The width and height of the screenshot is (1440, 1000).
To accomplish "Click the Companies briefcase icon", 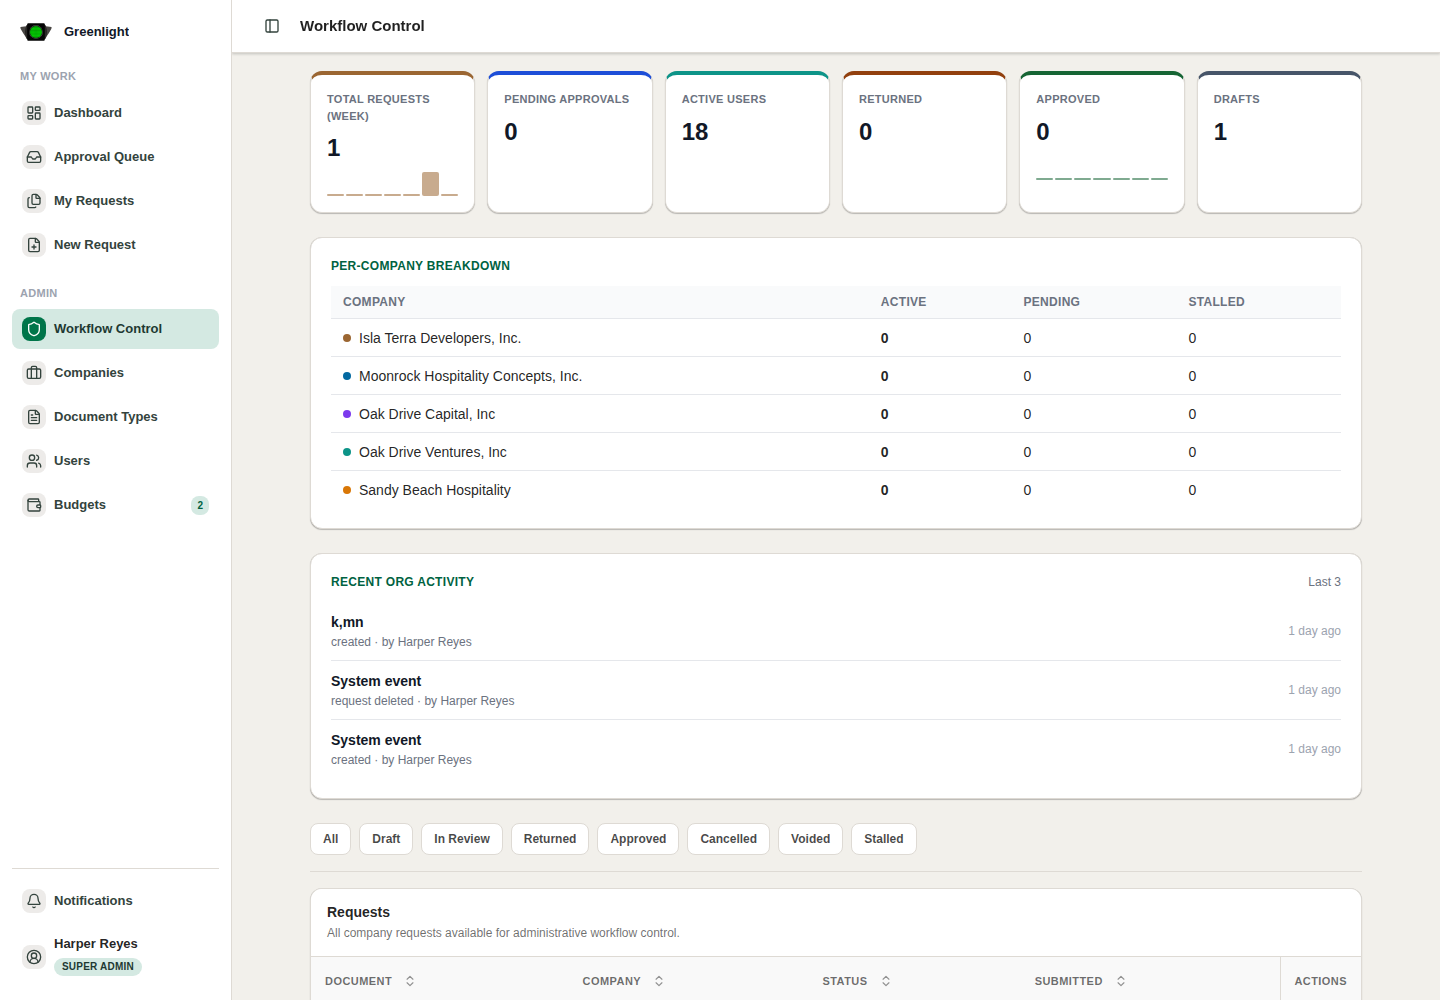I will 34,373.
